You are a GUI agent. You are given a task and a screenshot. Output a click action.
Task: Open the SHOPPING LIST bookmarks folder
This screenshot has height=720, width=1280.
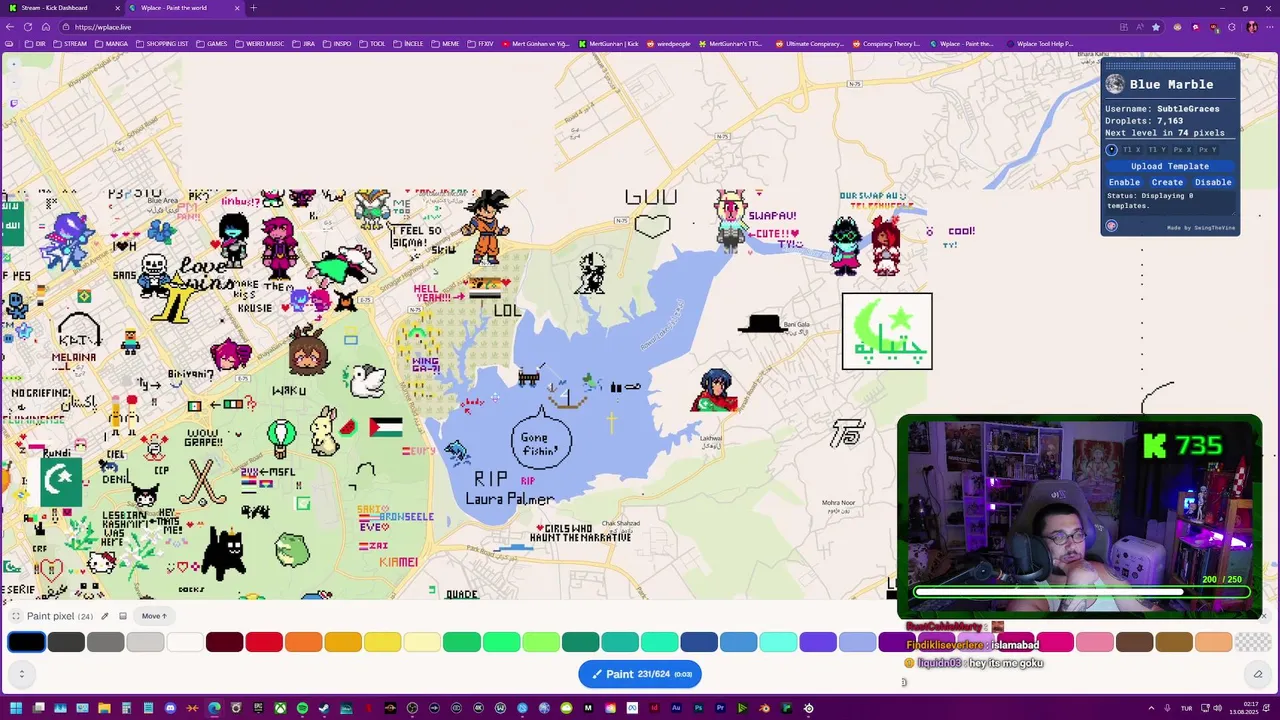[162, 44]
